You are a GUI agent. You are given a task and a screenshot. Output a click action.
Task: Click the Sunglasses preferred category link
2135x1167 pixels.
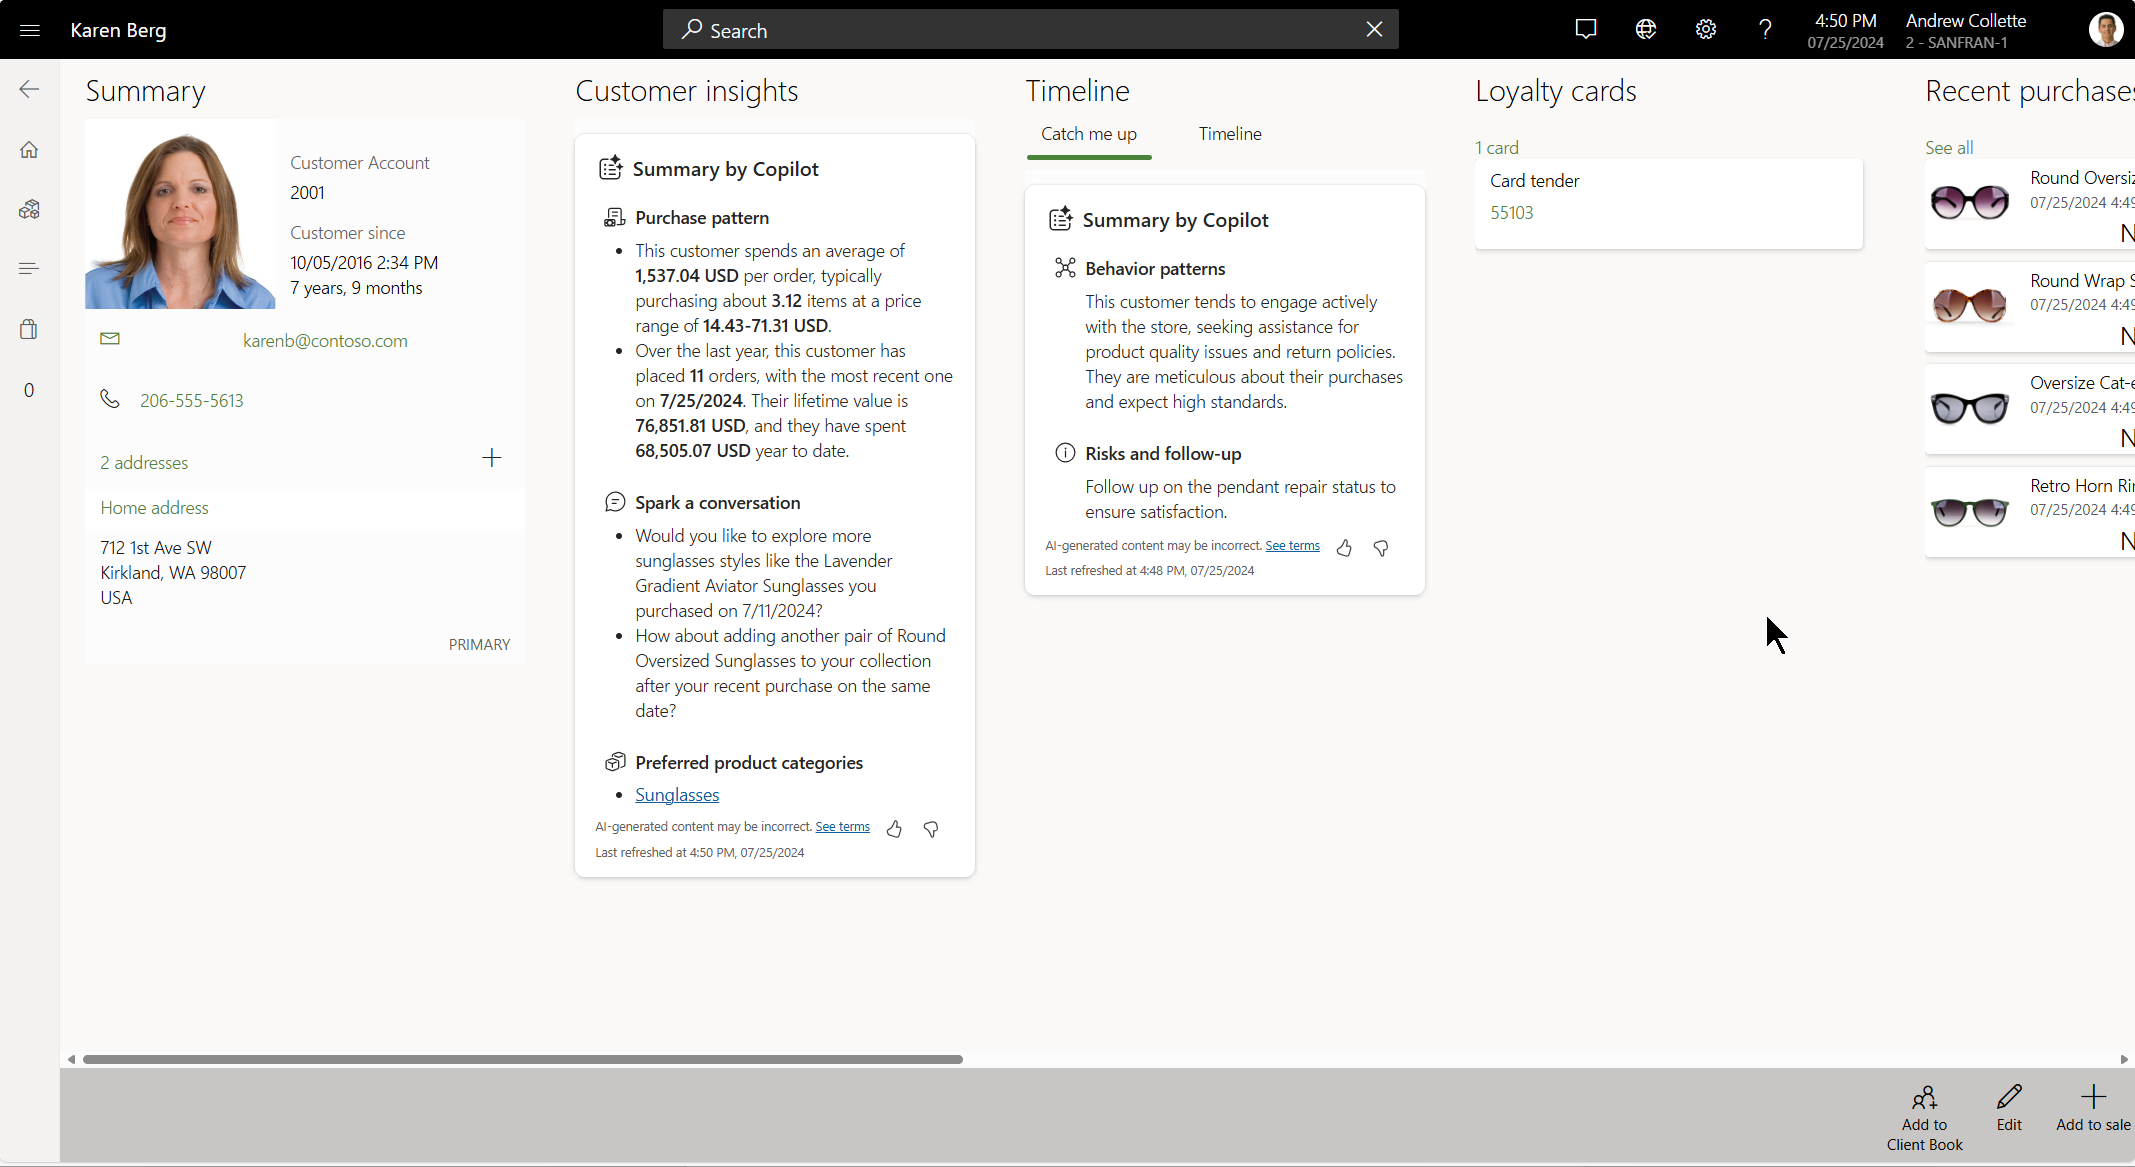pos(677,793)
